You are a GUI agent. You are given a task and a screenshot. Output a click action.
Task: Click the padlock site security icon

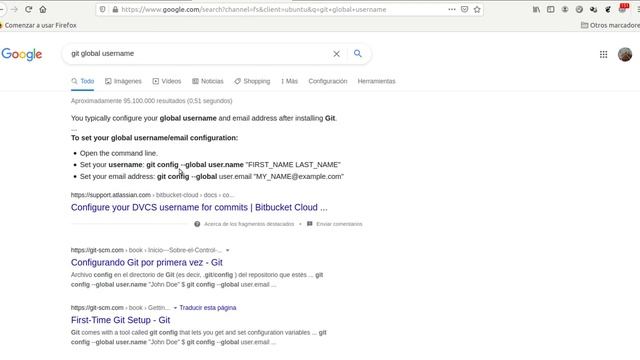[x=115, y=9]
